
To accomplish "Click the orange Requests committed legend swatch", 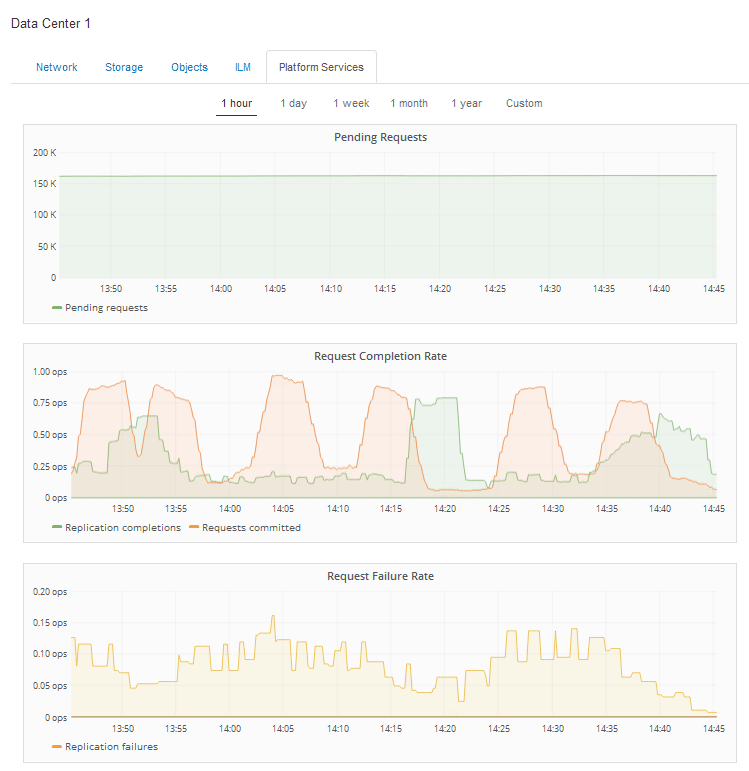I will coord(194,527).
